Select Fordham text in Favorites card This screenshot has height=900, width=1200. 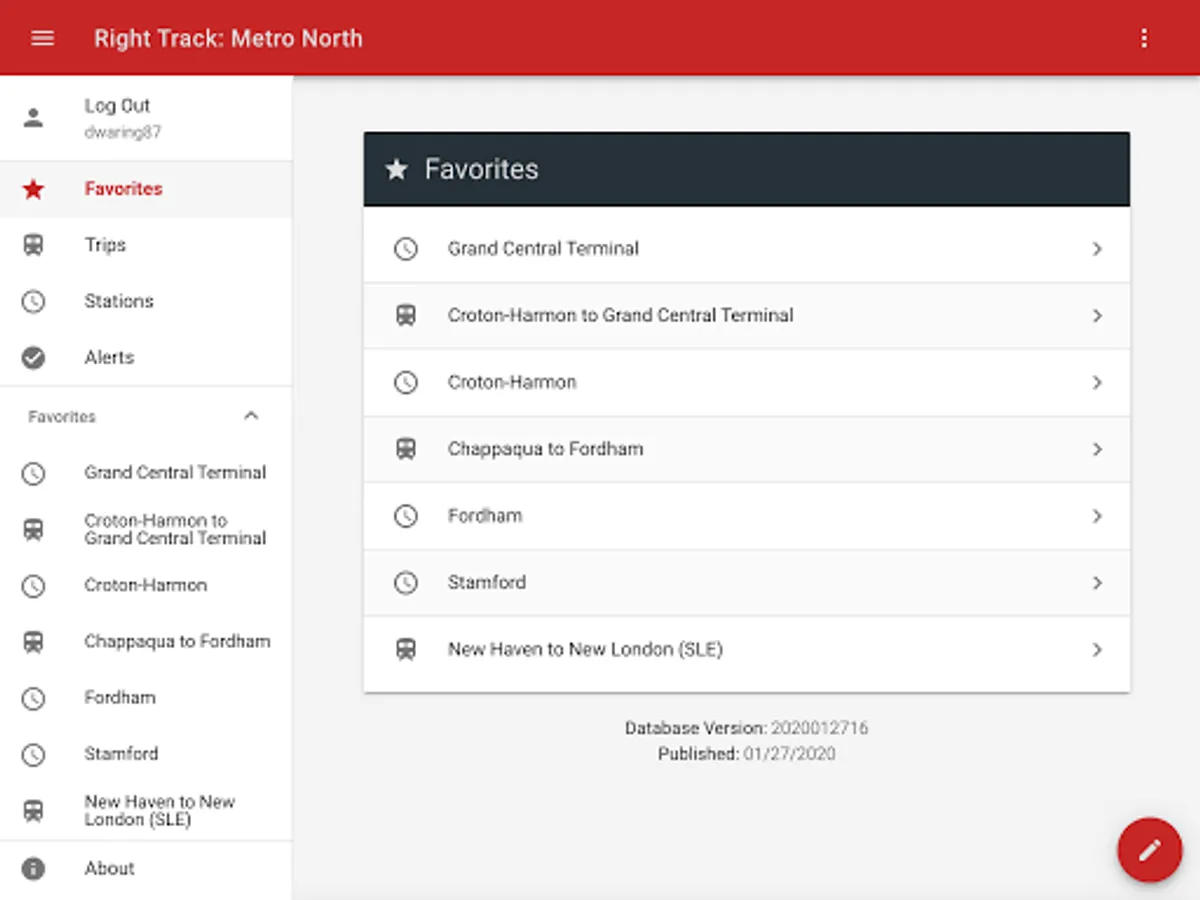click(x=485, y=516)
